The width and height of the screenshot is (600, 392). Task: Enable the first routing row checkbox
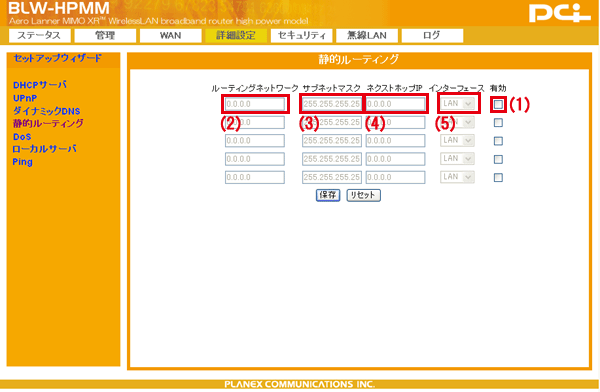(498, 104)
